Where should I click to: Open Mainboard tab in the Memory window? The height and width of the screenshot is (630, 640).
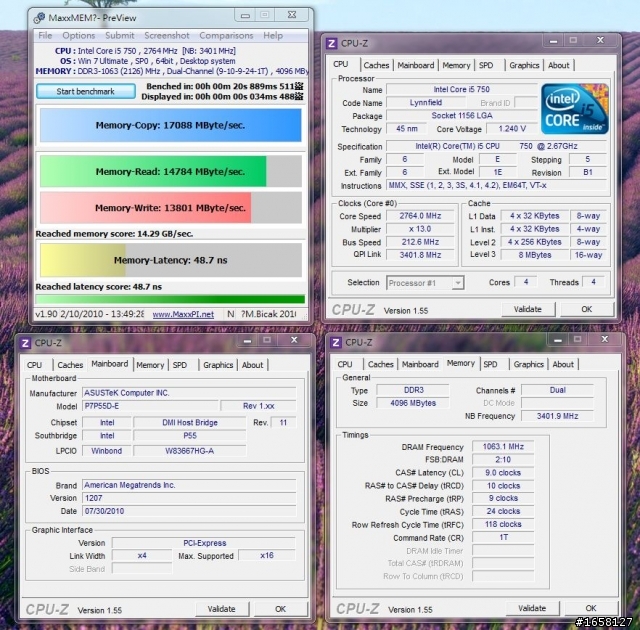[420, 364]
